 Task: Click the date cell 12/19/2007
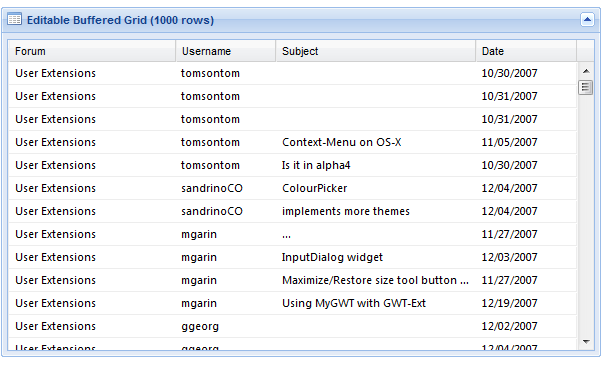[x=526, y=303]
